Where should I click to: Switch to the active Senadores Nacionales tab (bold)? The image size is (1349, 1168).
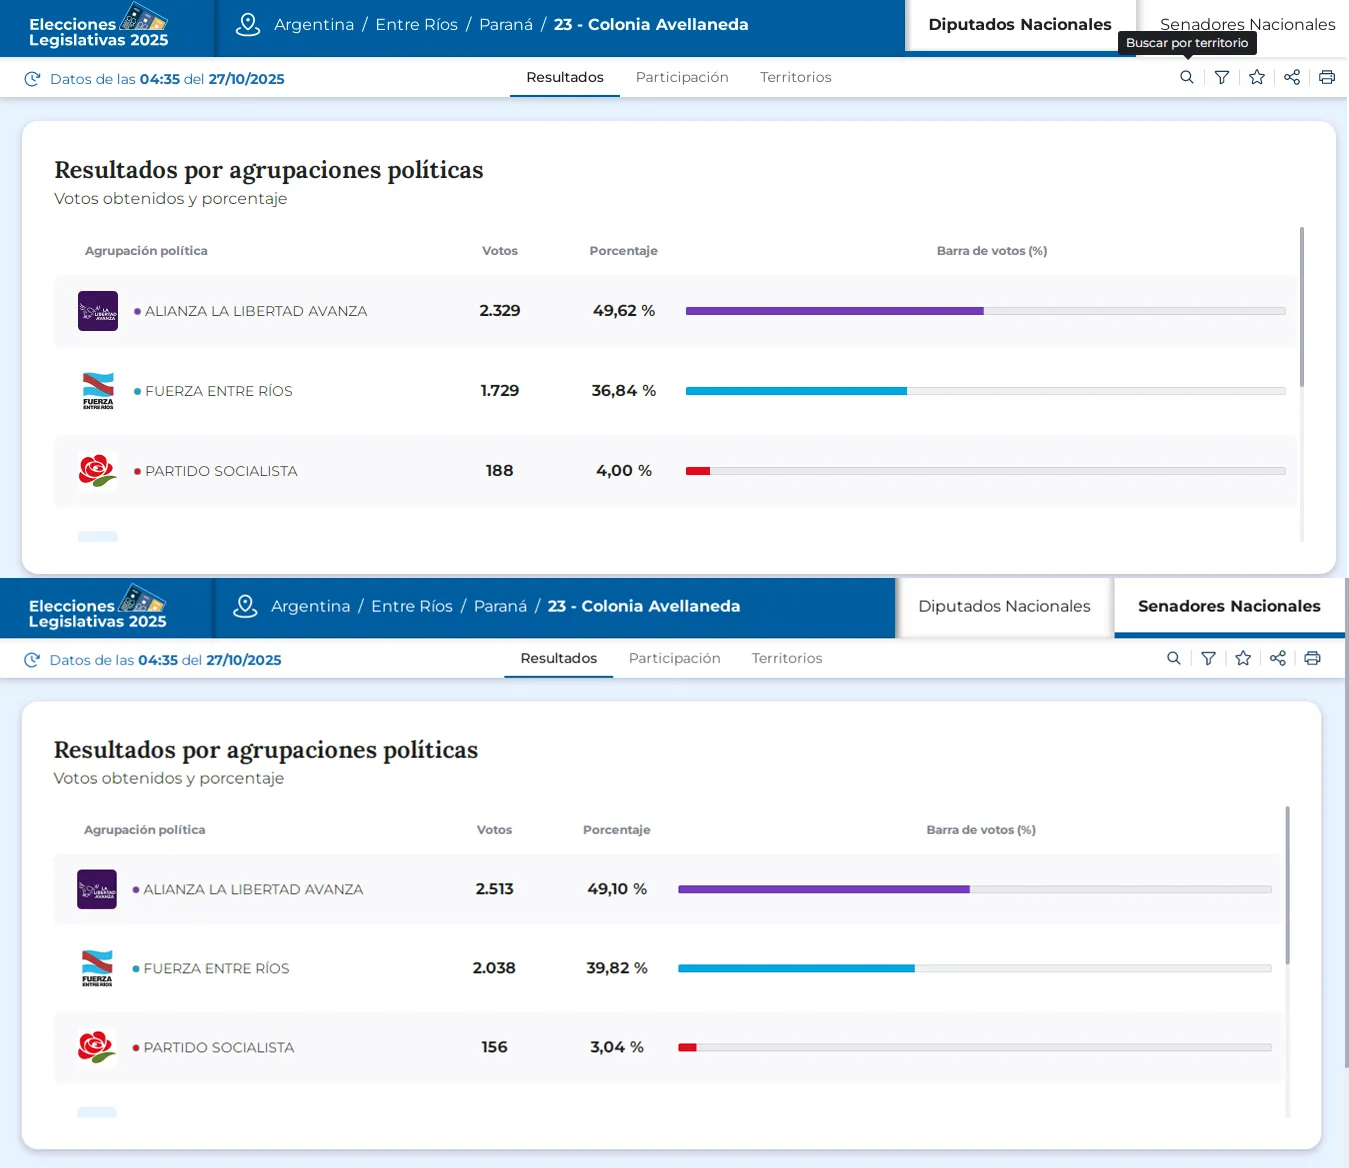click(x=1228, y=606)
